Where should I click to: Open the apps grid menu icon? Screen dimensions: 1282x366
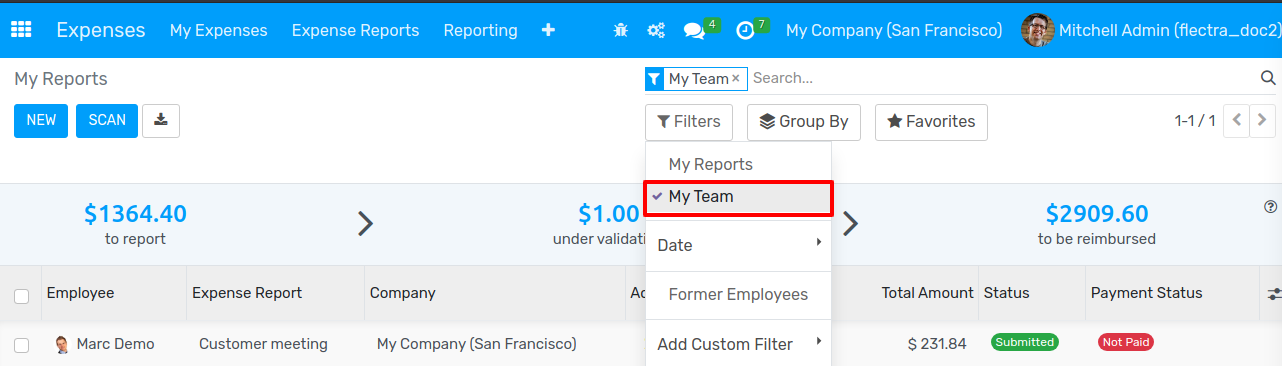pyautogui.click(x=21, y=30)
